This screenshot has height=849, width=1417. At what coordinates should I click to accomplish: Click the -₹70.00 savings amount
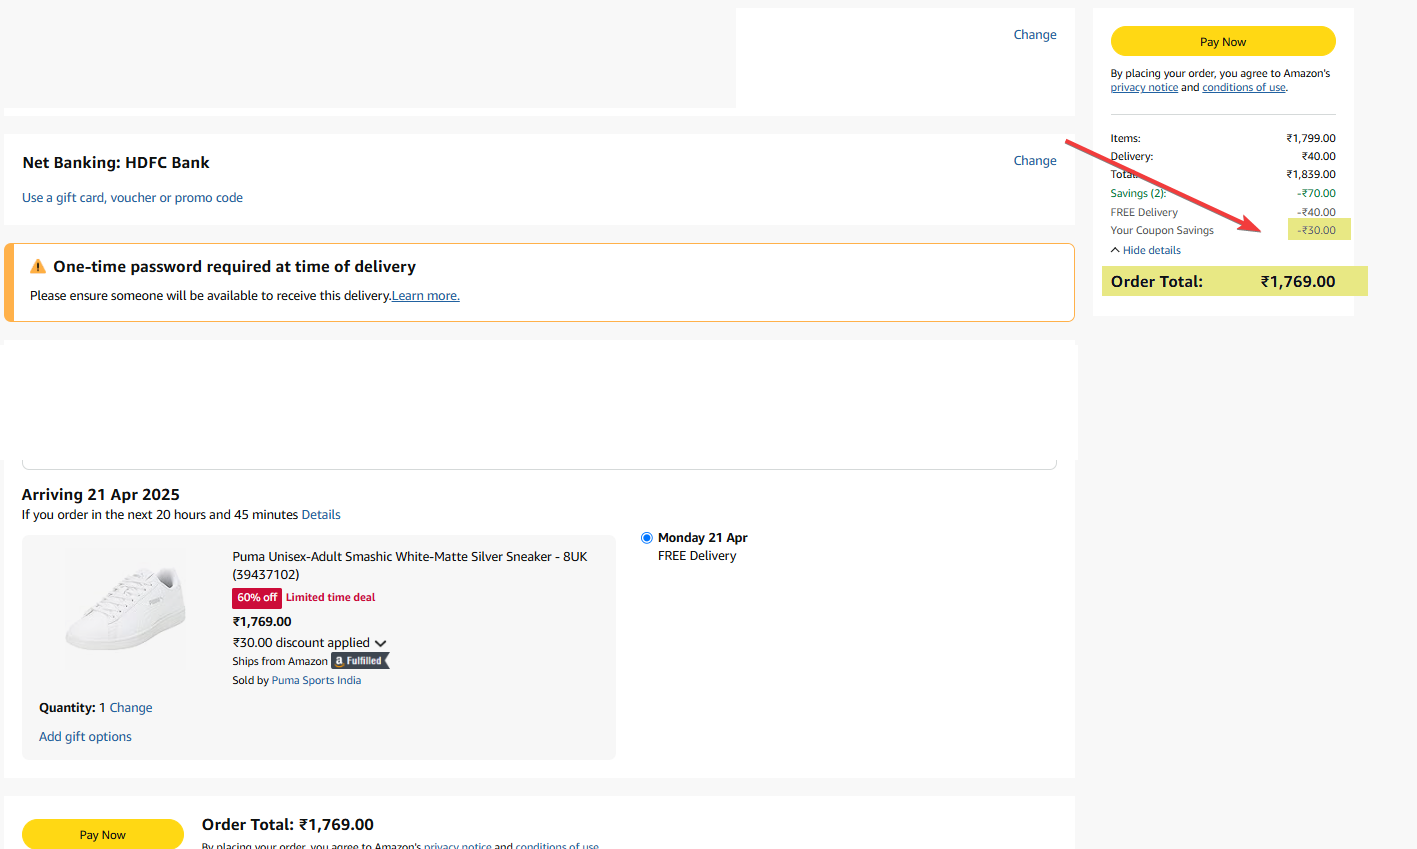point(1317,193)
